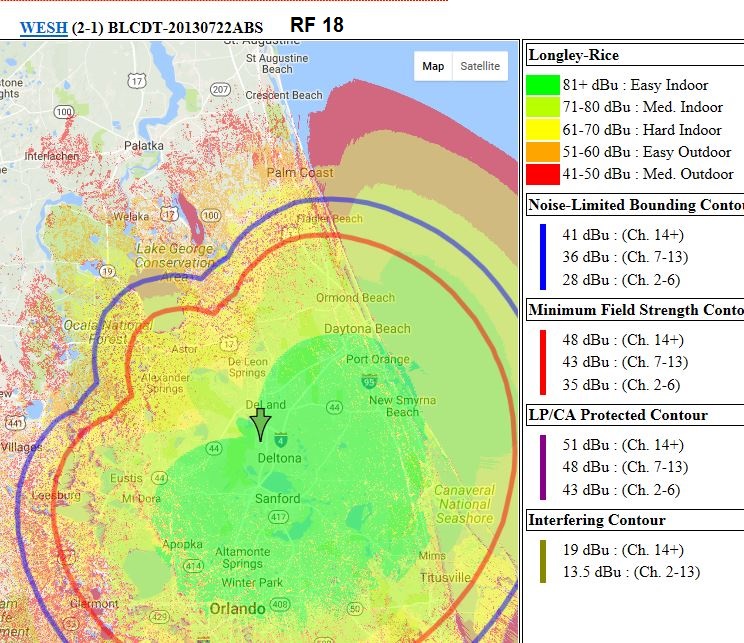
Task: Switch to Satellite imagery view
Action: coord(479,66)
